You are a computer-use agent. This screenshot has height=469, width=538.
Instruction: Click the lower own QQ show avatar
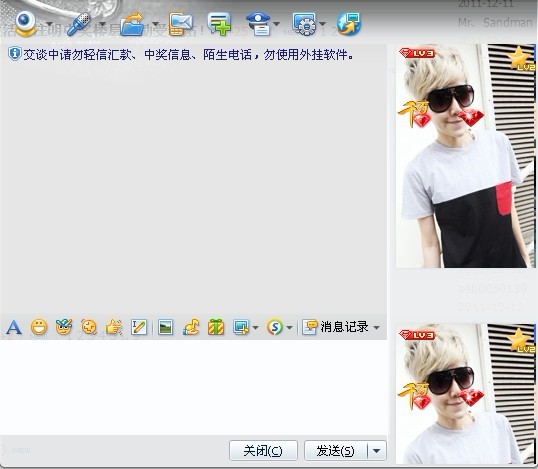tap(466, 394)
